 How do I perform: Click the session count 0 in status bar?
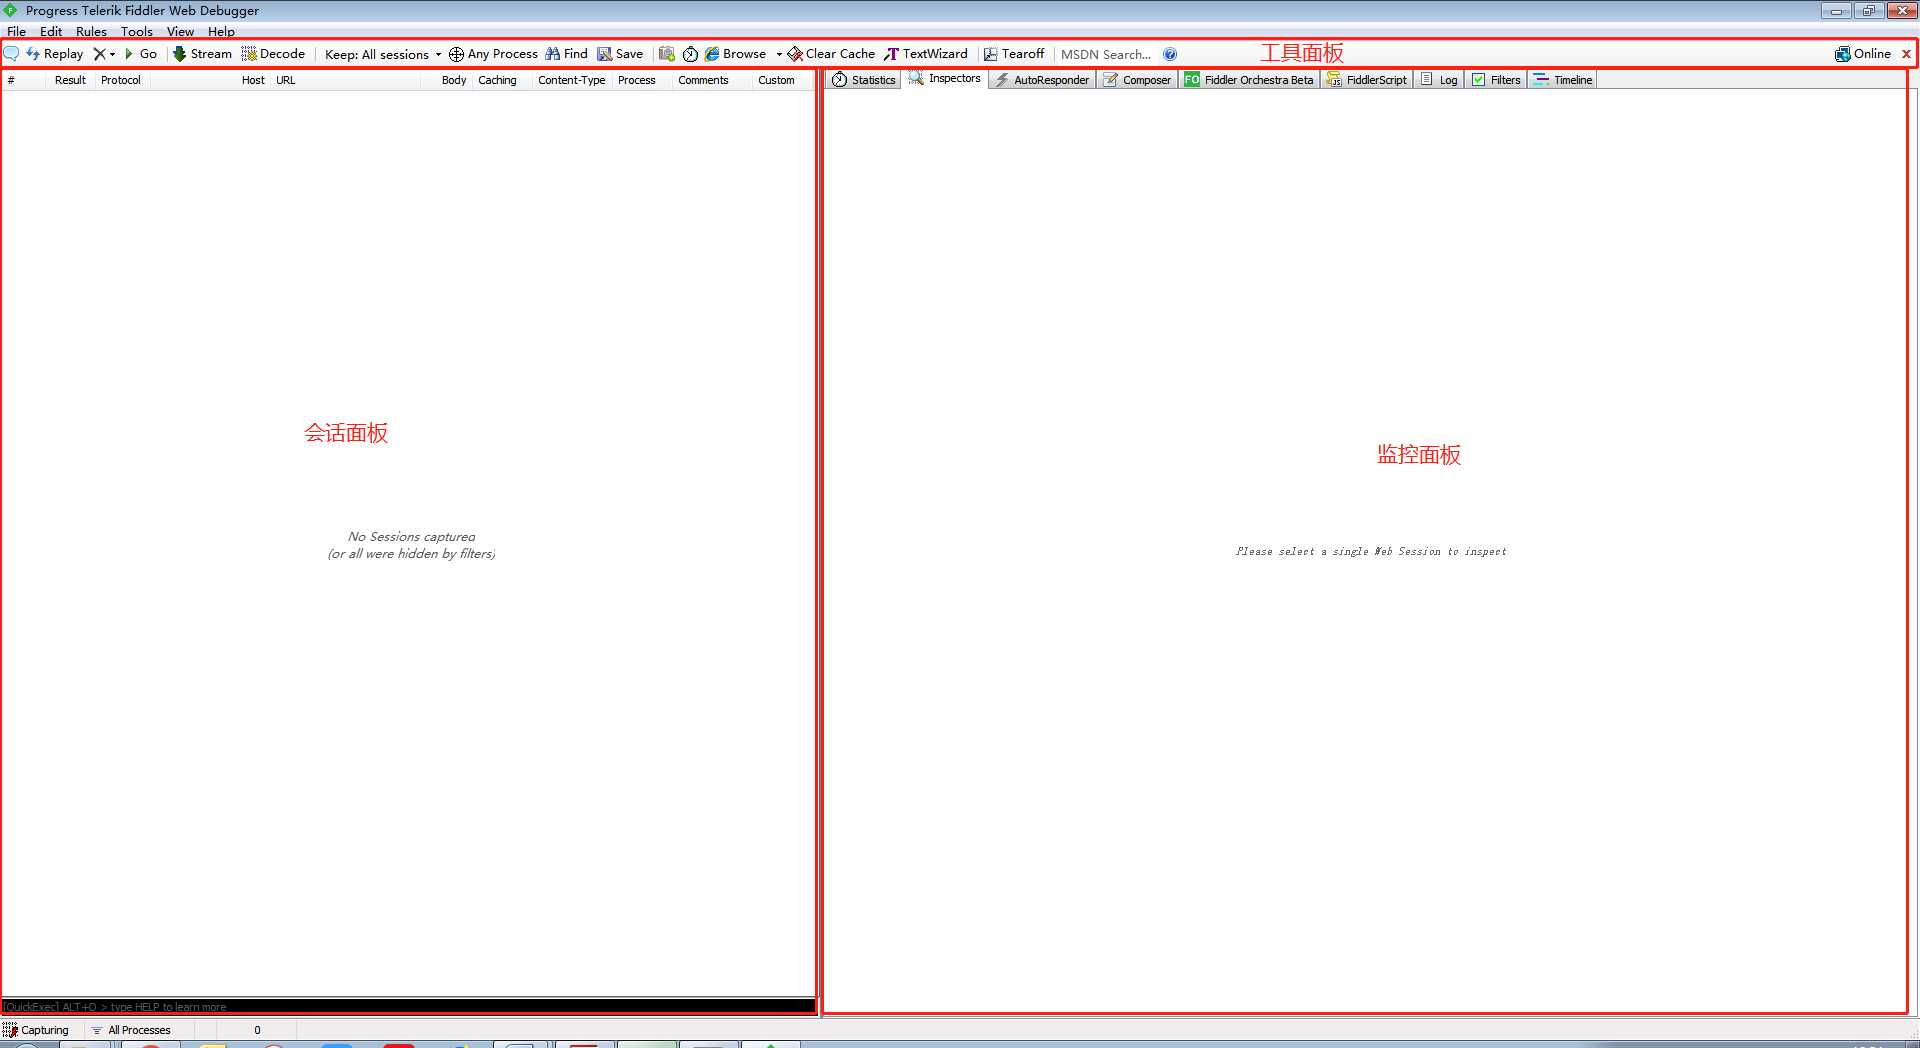coord(257,1030)
